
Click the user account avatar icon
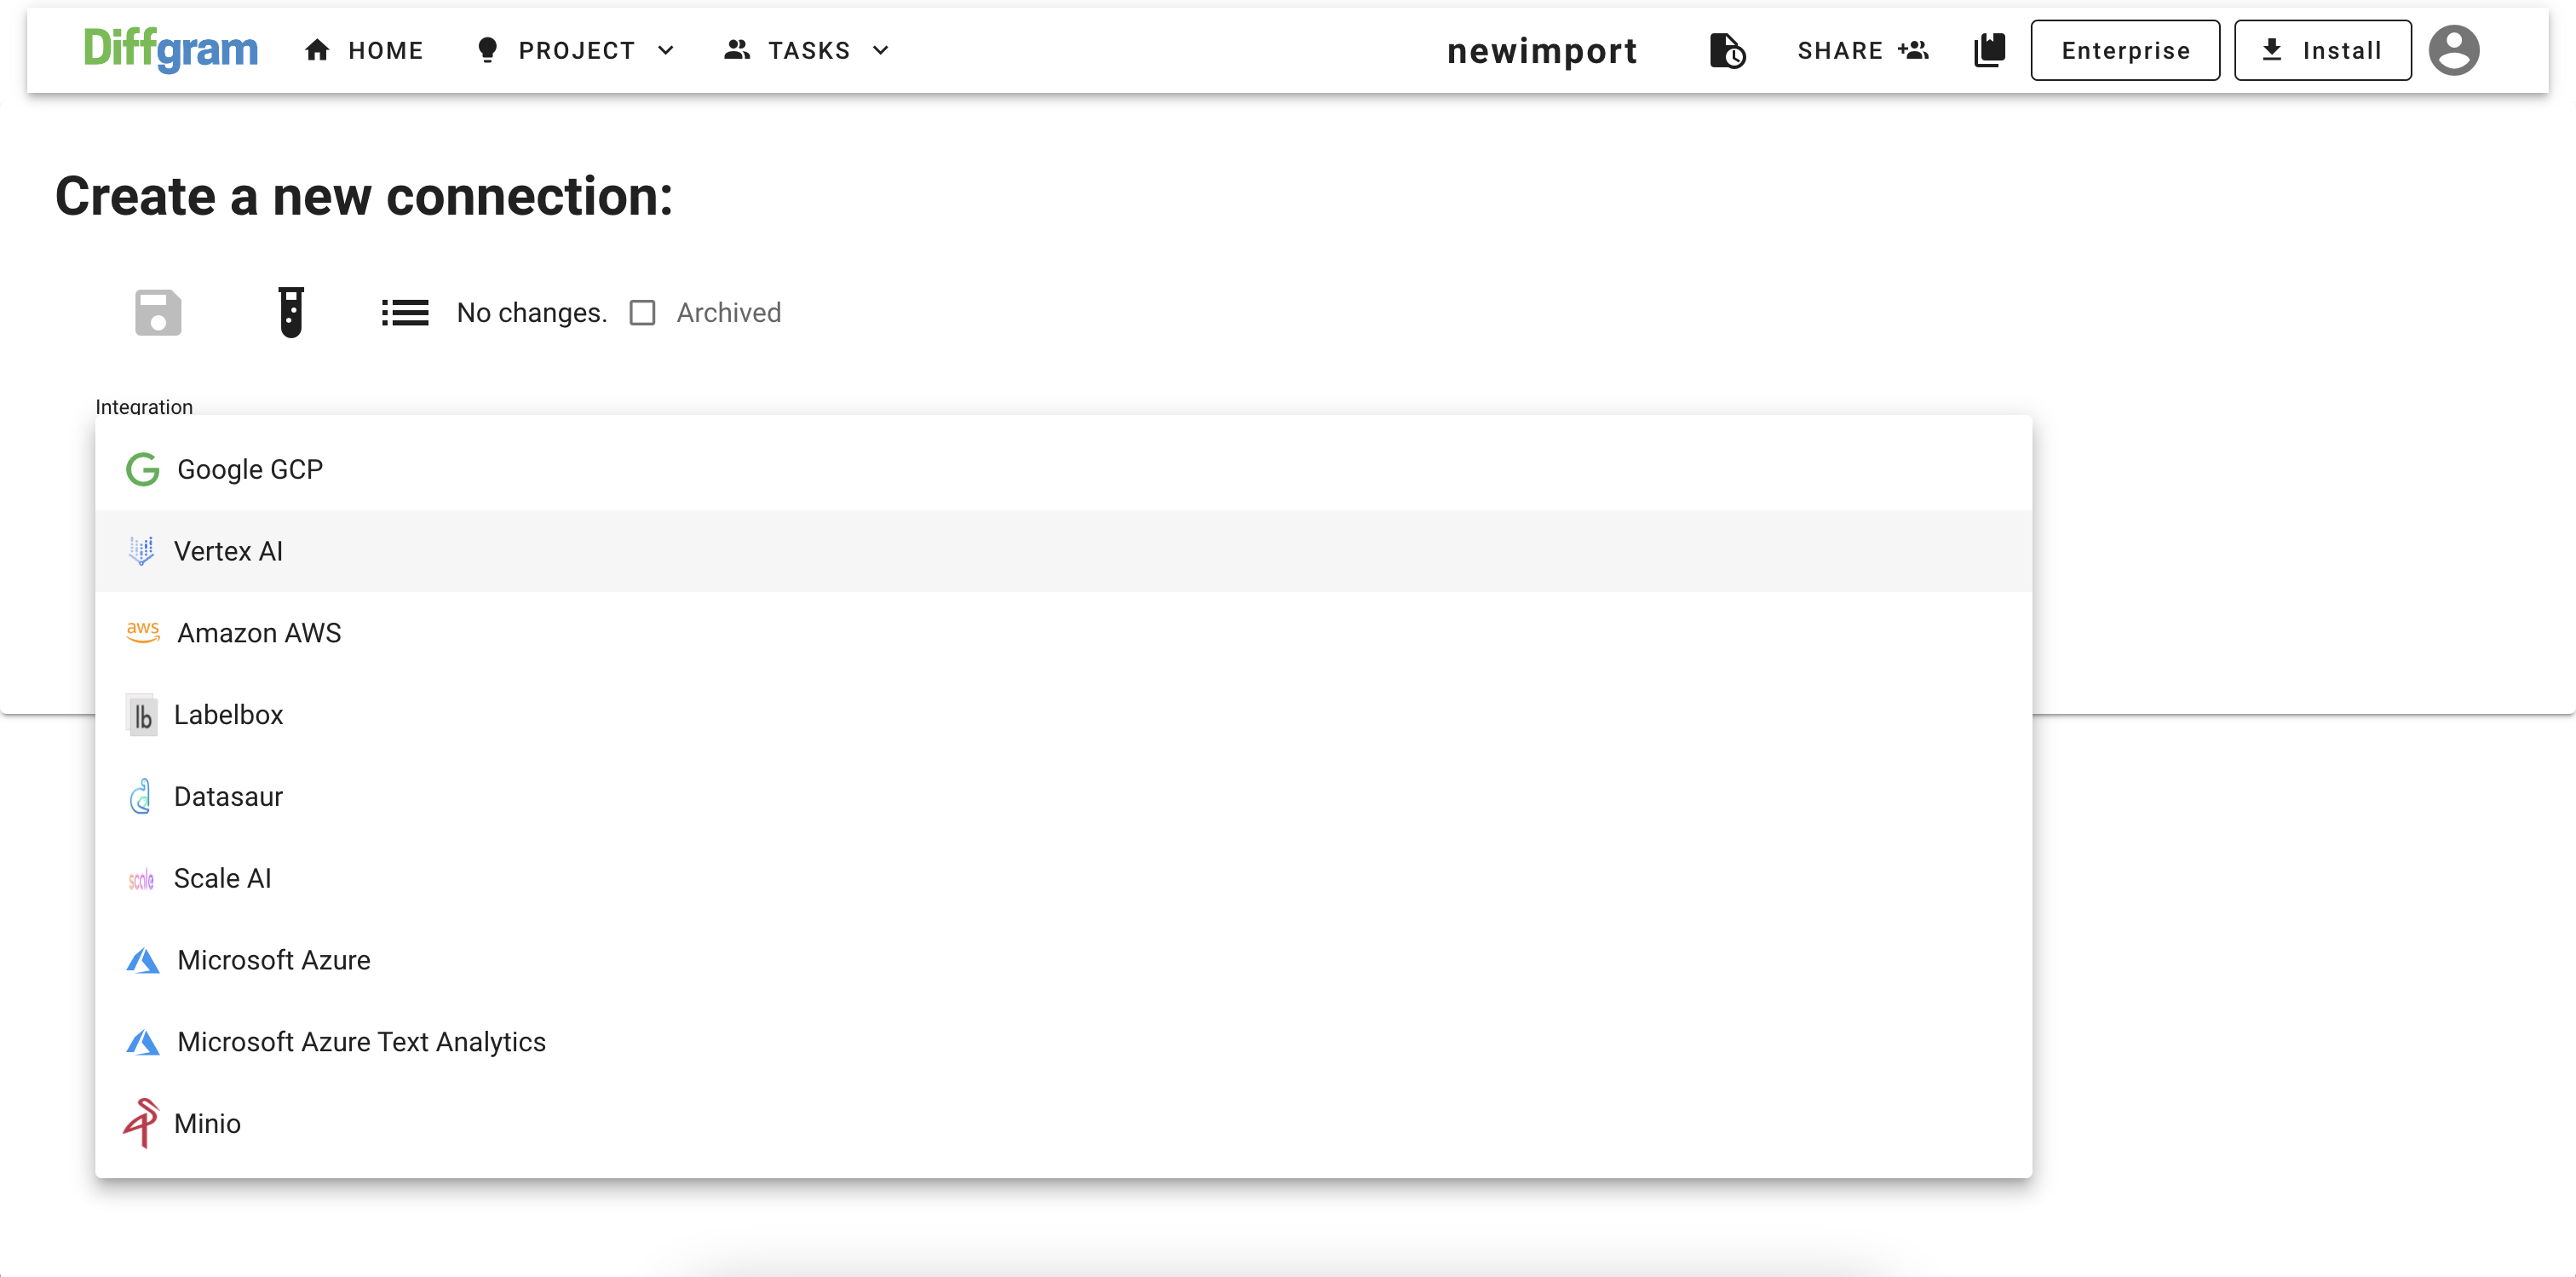(2453, 50)
